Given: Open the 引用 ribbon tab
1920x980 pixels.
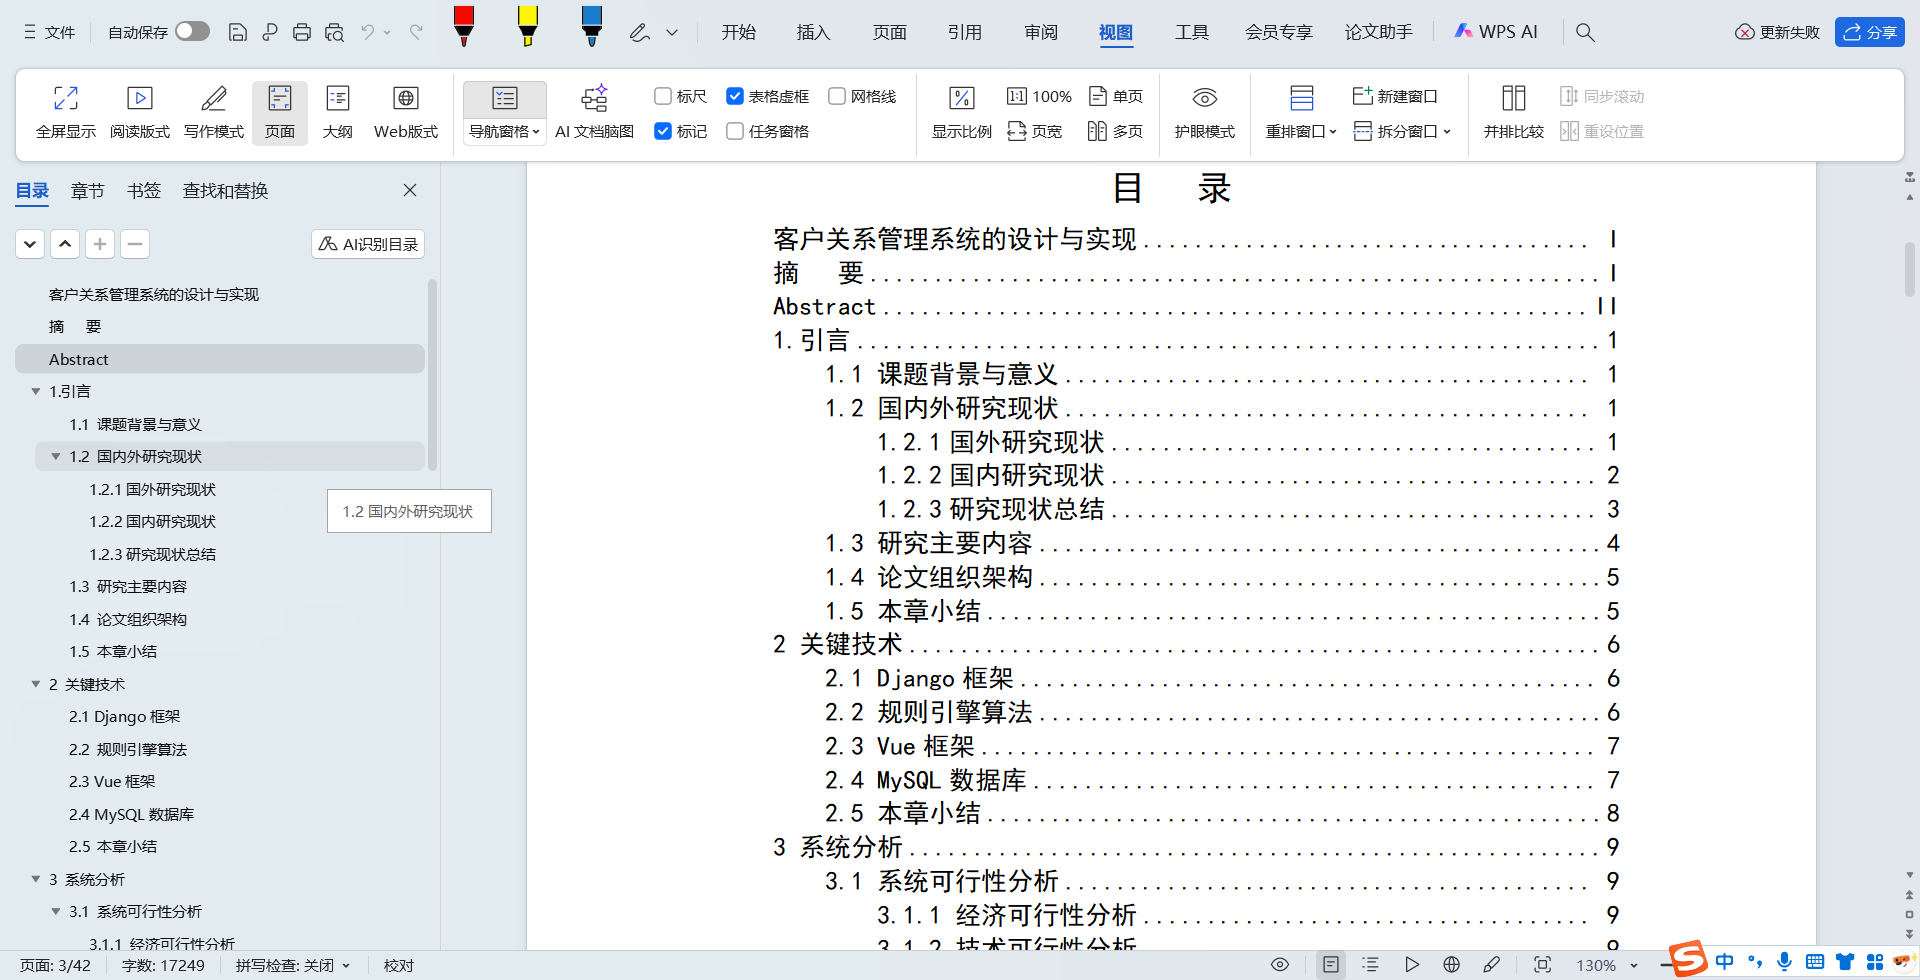Looking at the screenshot, I should (964, 32).
